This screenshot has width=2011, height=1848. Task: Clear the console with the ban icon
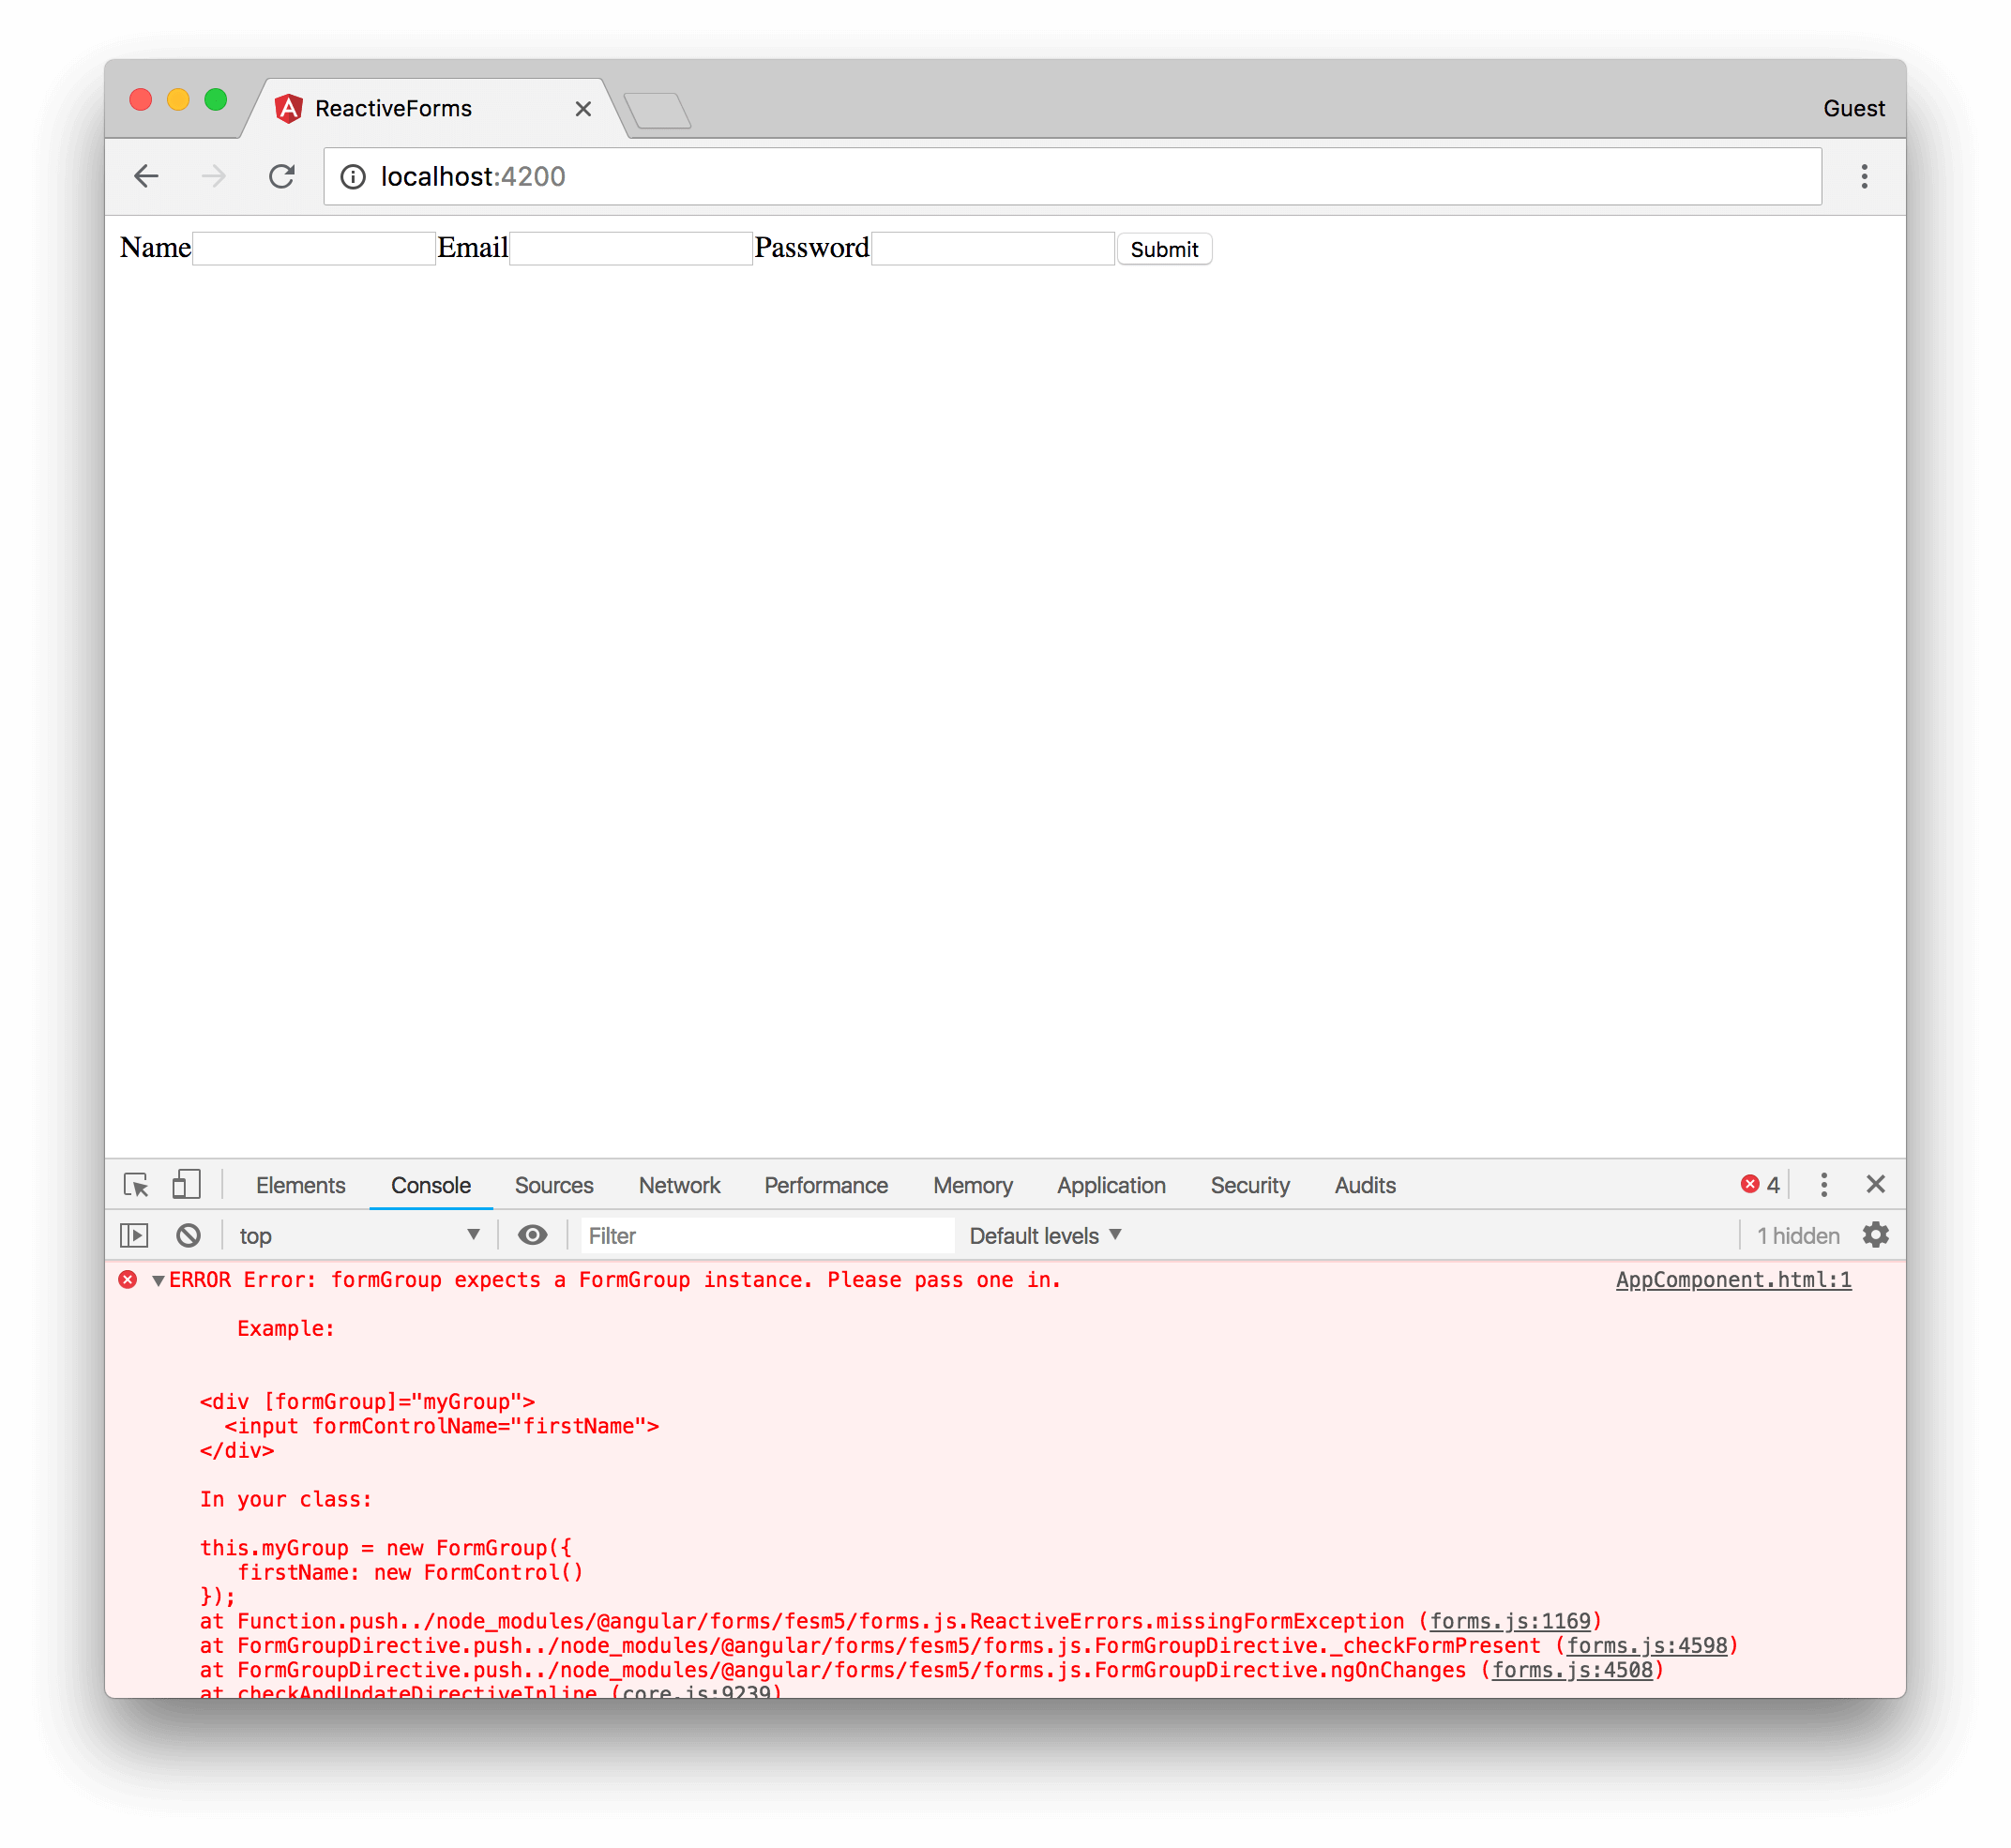(188, 1236)
